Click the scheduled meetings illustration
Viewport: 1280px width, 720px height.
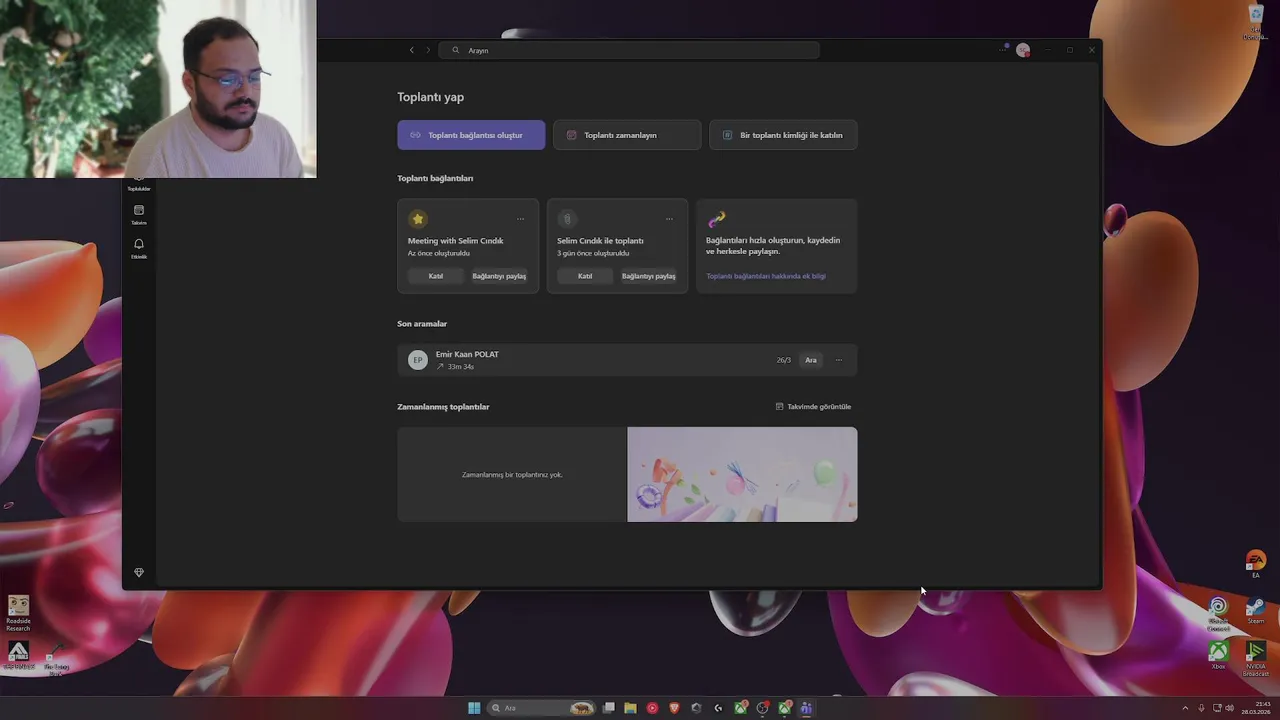click(x=742, y=474)
